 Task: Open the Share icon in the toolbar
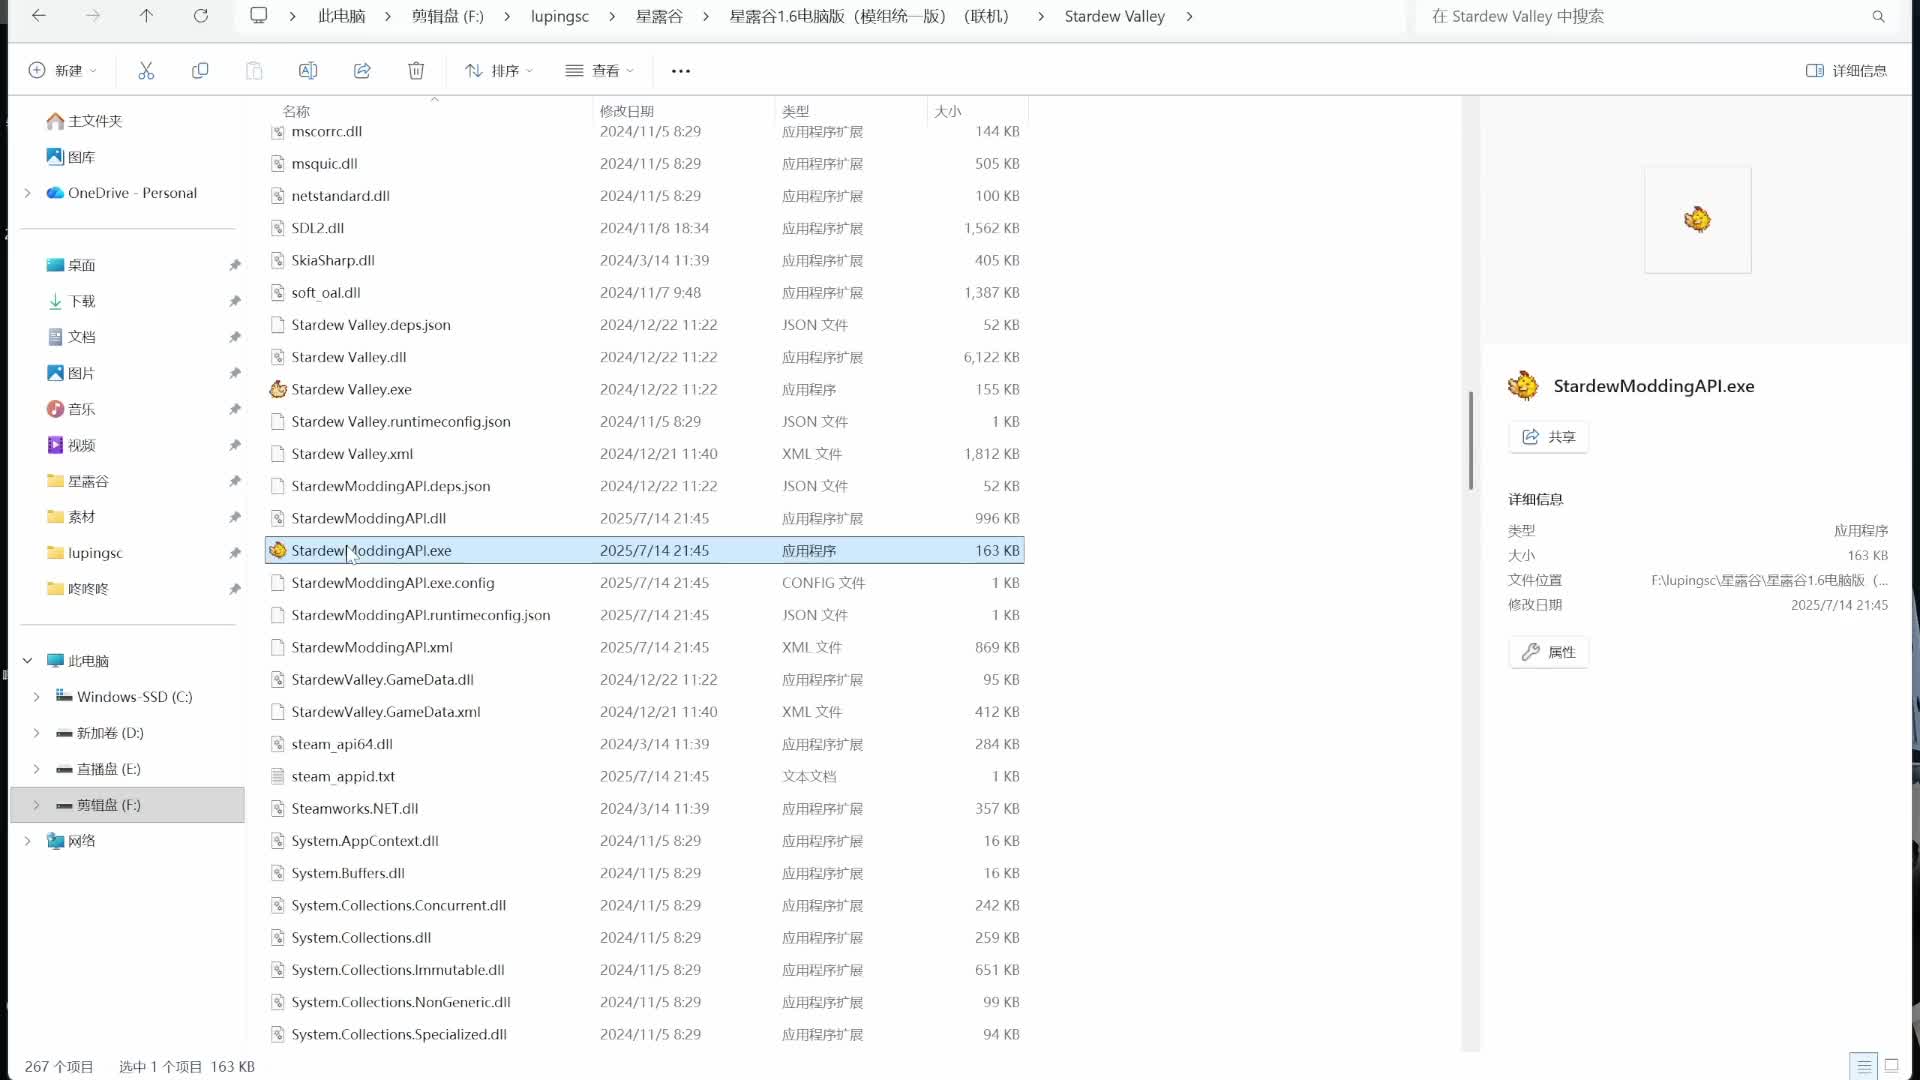point(362,70)
